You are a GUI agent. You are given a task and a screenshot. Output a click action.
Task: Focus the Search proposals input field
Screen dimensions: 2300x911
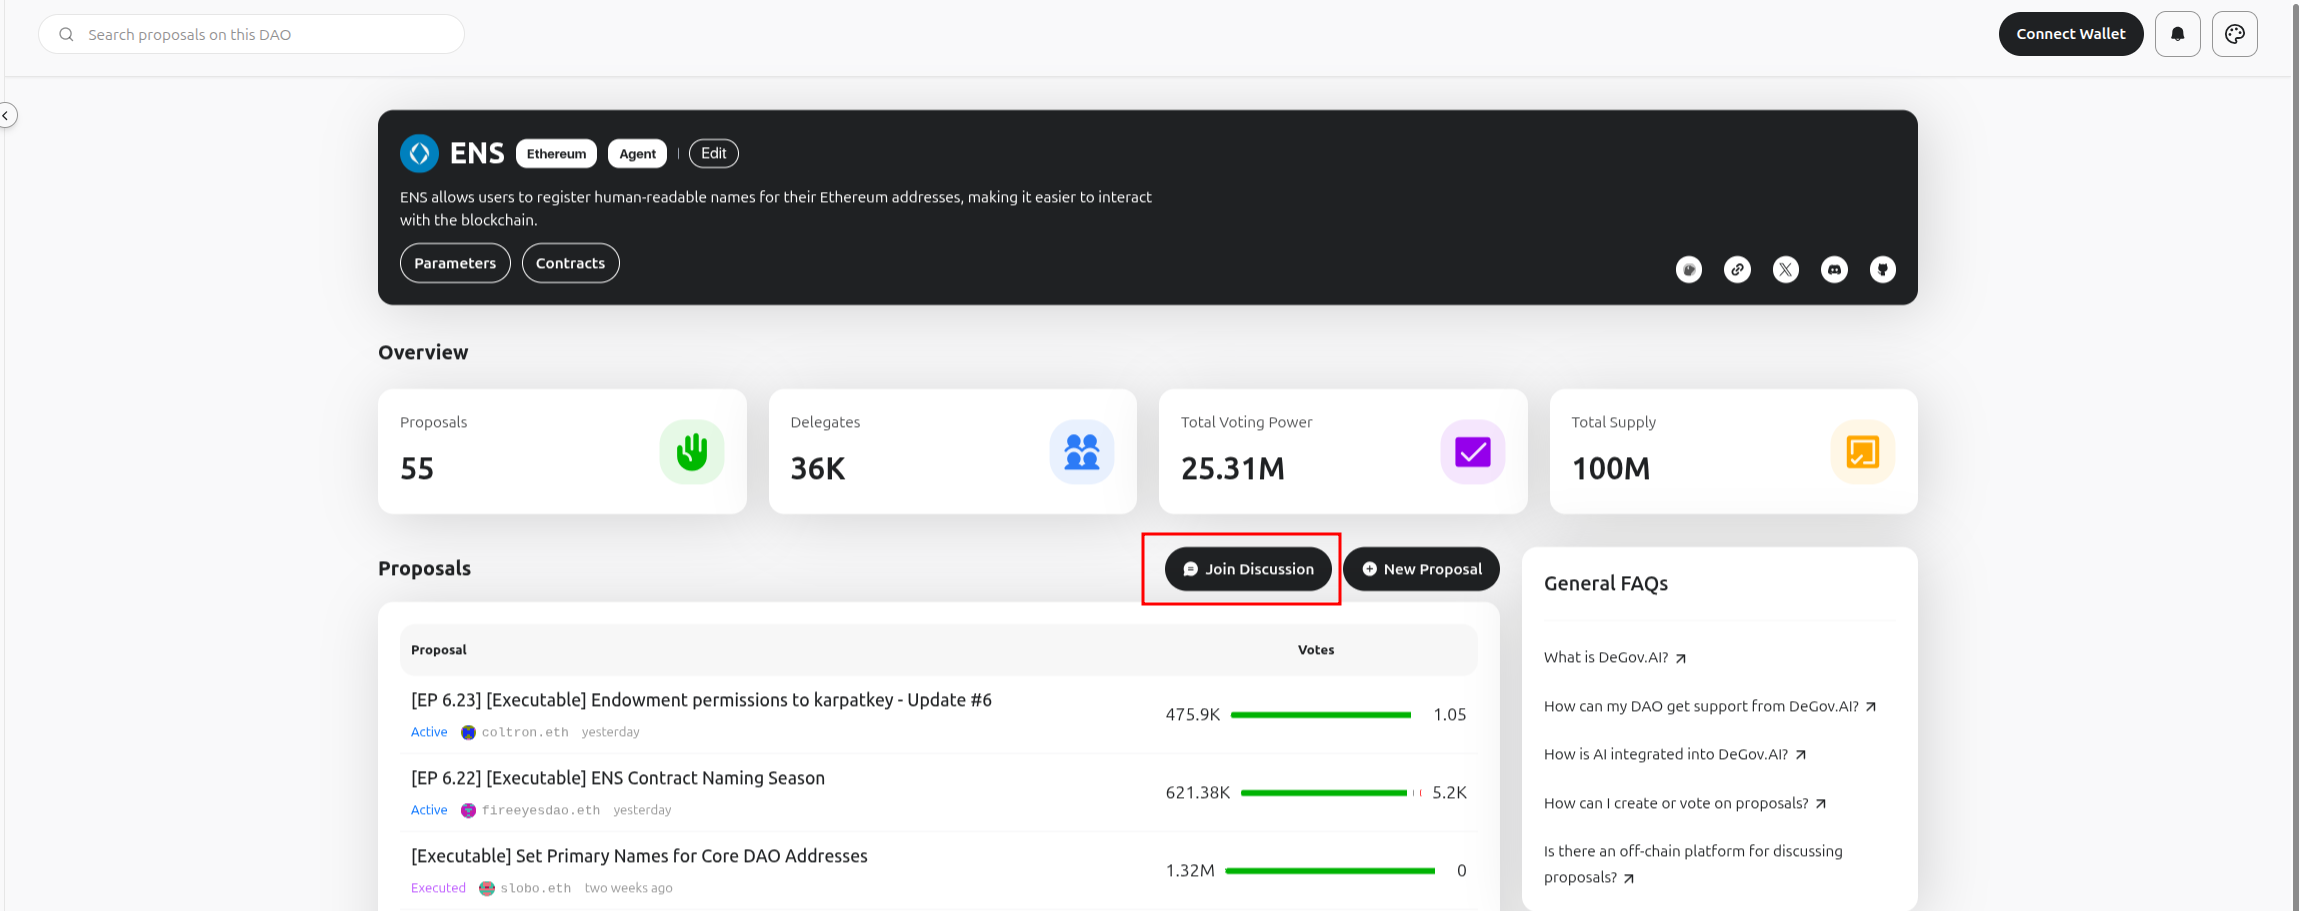tap(260, 34)
